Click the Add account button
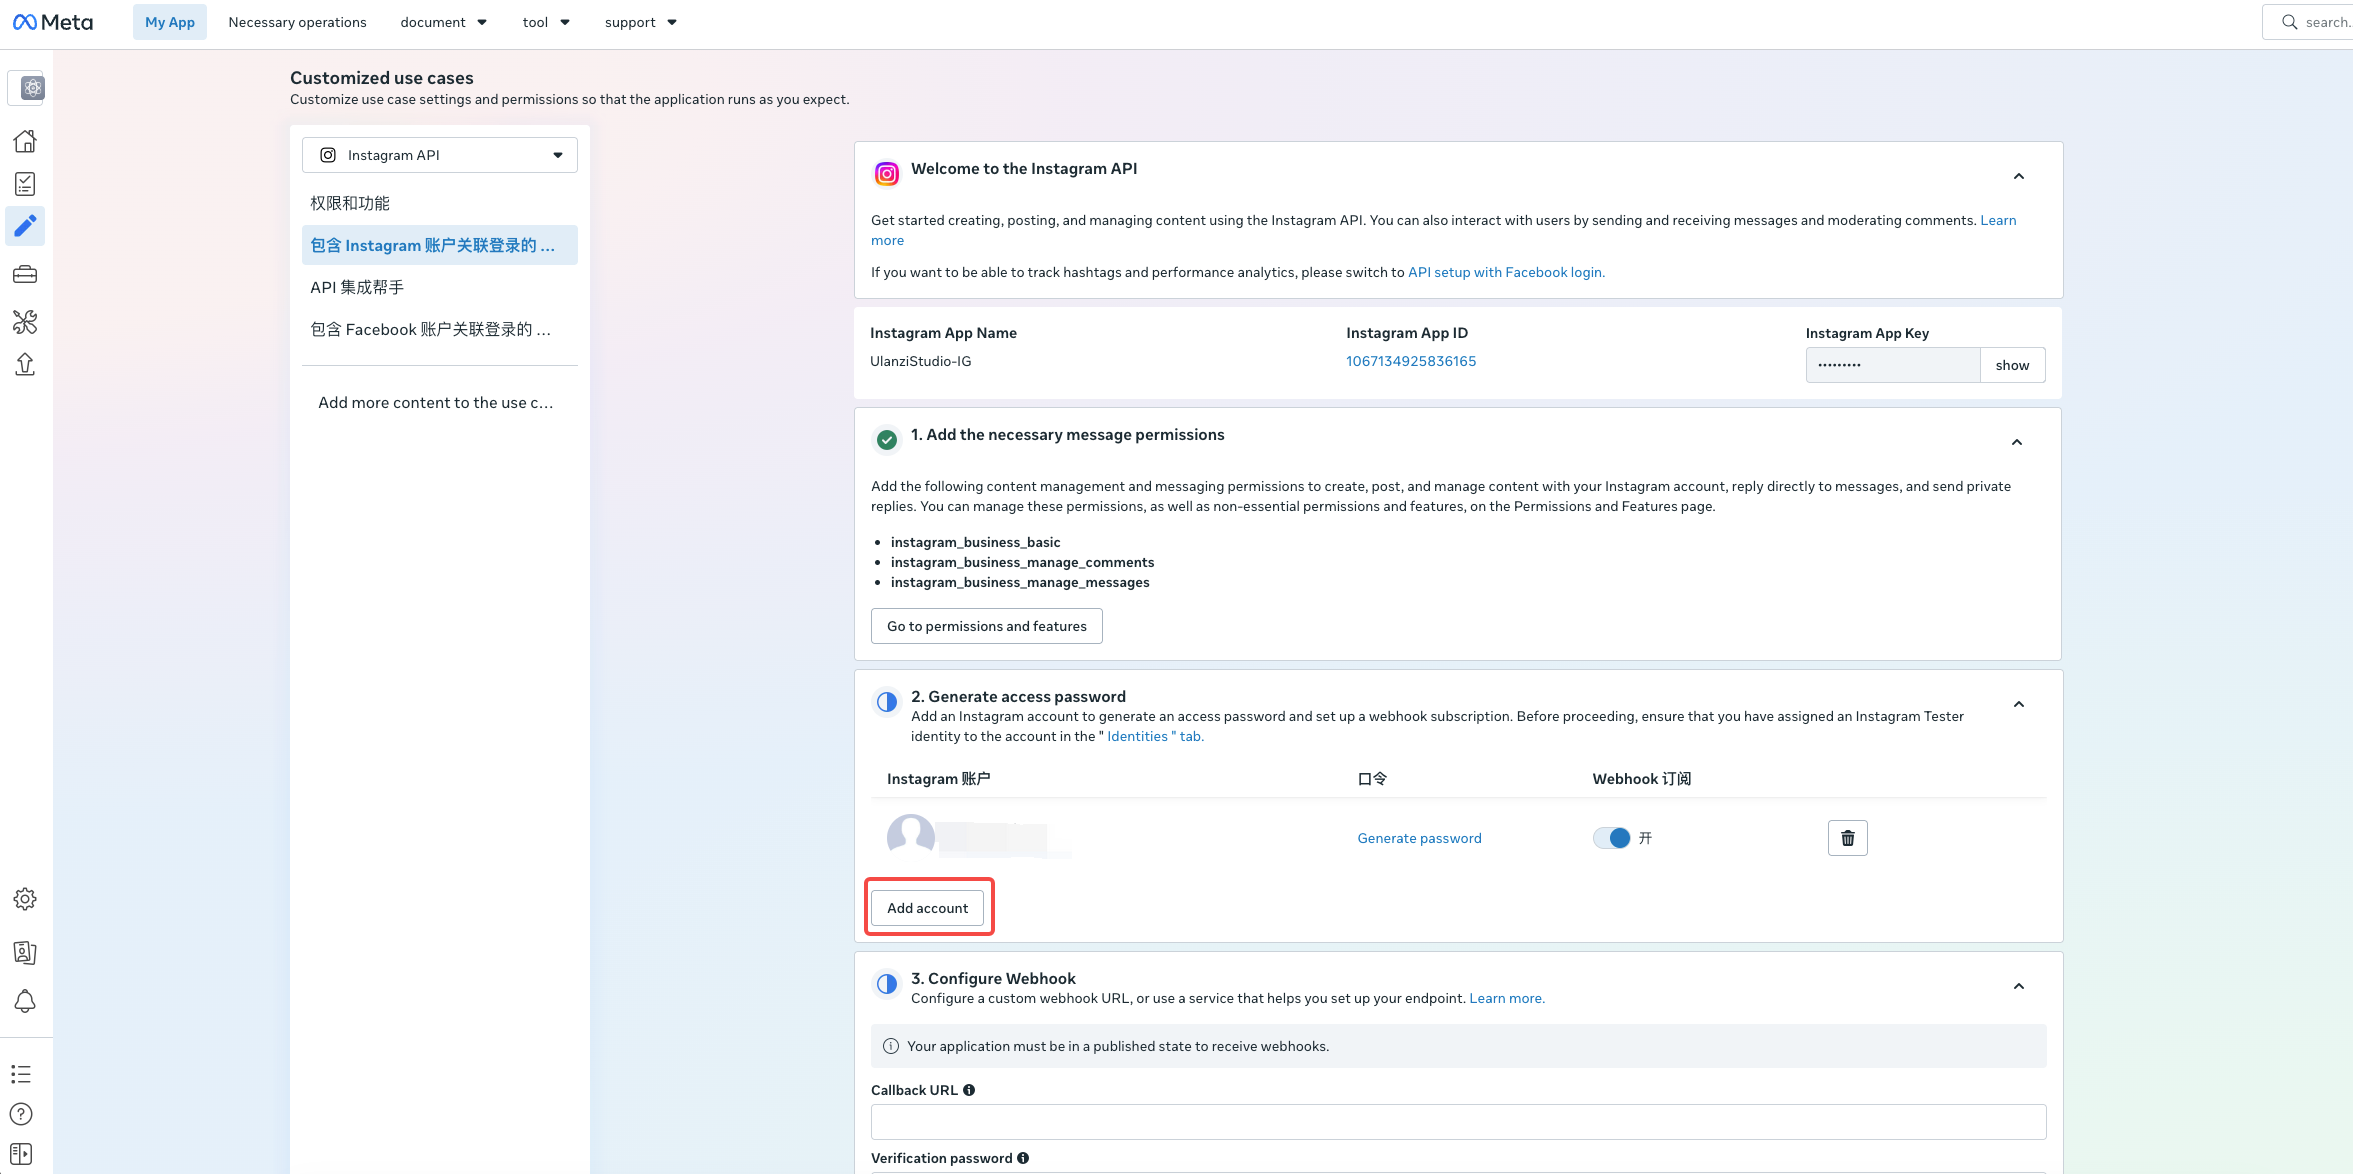The height and width of the screenshot is (1174, 2353). click(928, 908)
